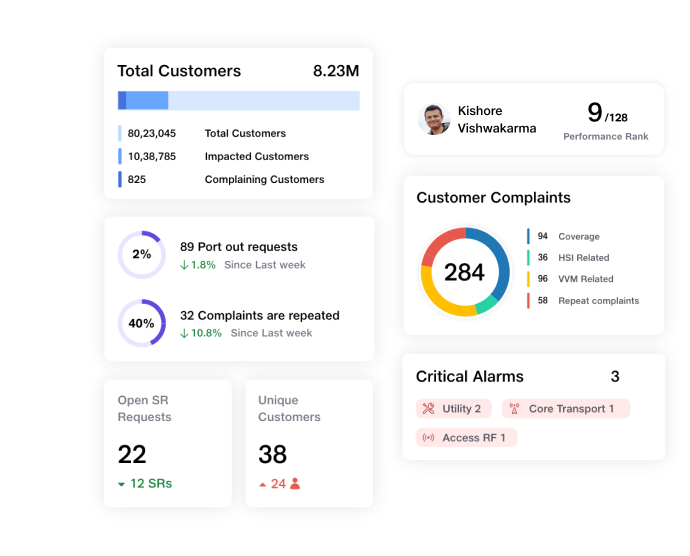Click the green down arrow beside 12 SRs
This screenshot has height=556, width=690.
point(122,484)
